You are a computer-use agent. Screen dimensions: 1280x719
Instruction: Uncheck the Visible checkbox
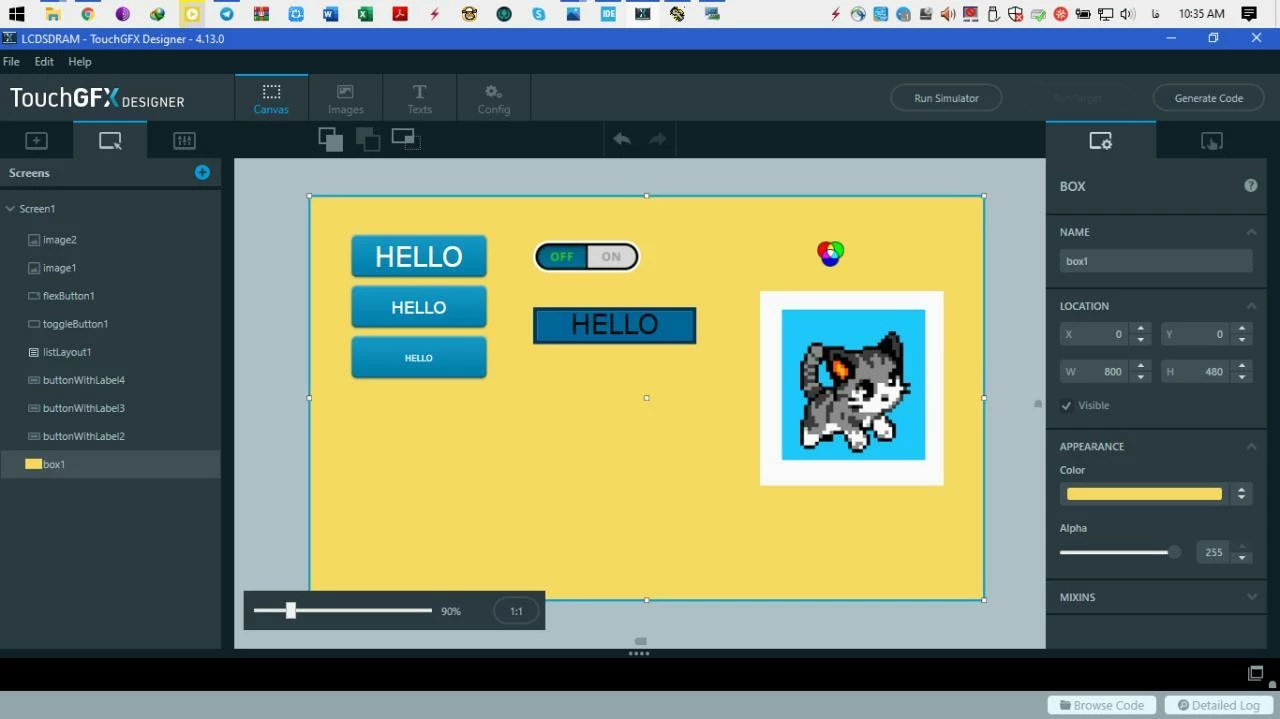click(1066, 405)
